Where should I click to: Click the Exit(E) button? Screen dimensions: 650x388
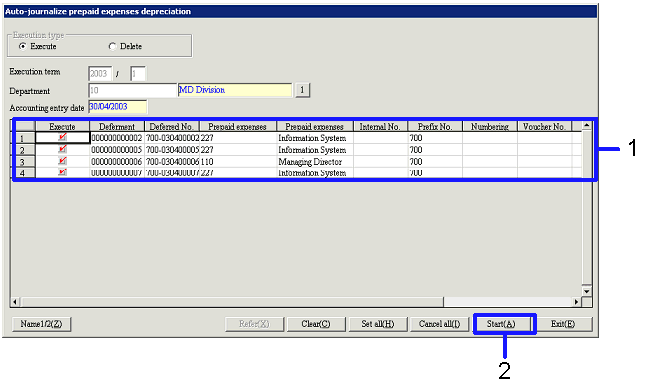pos(563,324)
